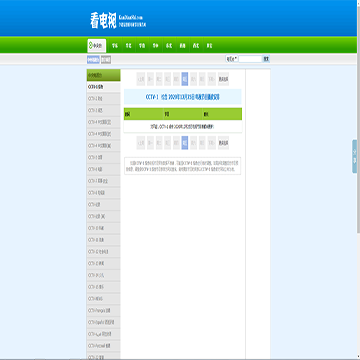The width and height of the screenshot is (360, 360).
Task: Click the blue CCTV-1 schedule title heading
Action: [x=183, y=97]
